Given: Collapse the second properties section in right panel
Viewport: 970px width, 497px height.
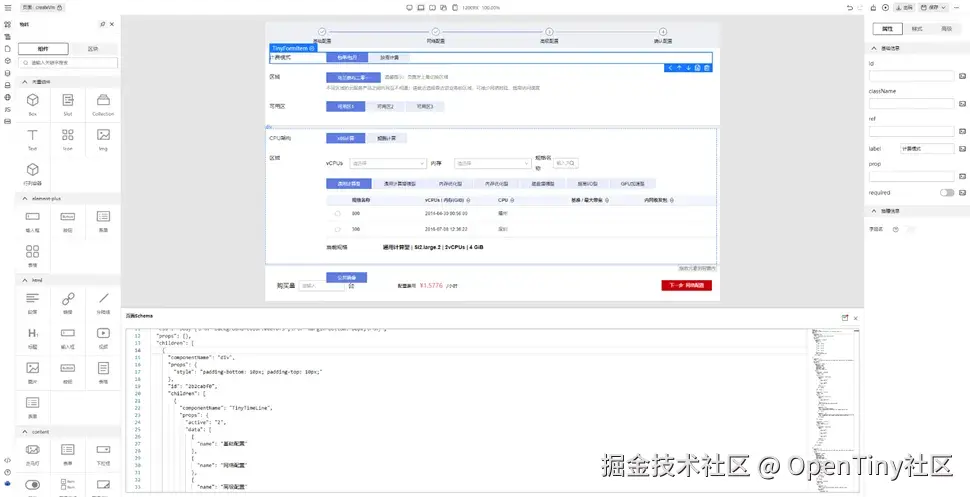Looking at the screenshot, I should pyautogui.click(x=873, y=211).
